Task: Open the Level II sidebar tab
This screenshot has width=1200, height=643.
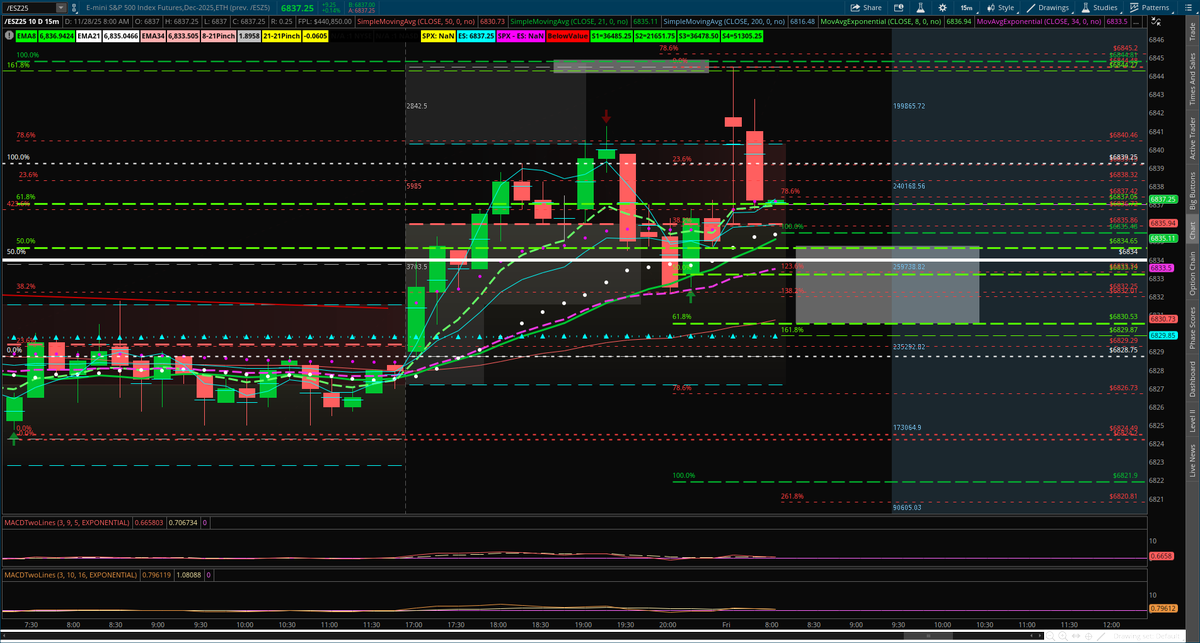Action: (x=1191, y=419)
